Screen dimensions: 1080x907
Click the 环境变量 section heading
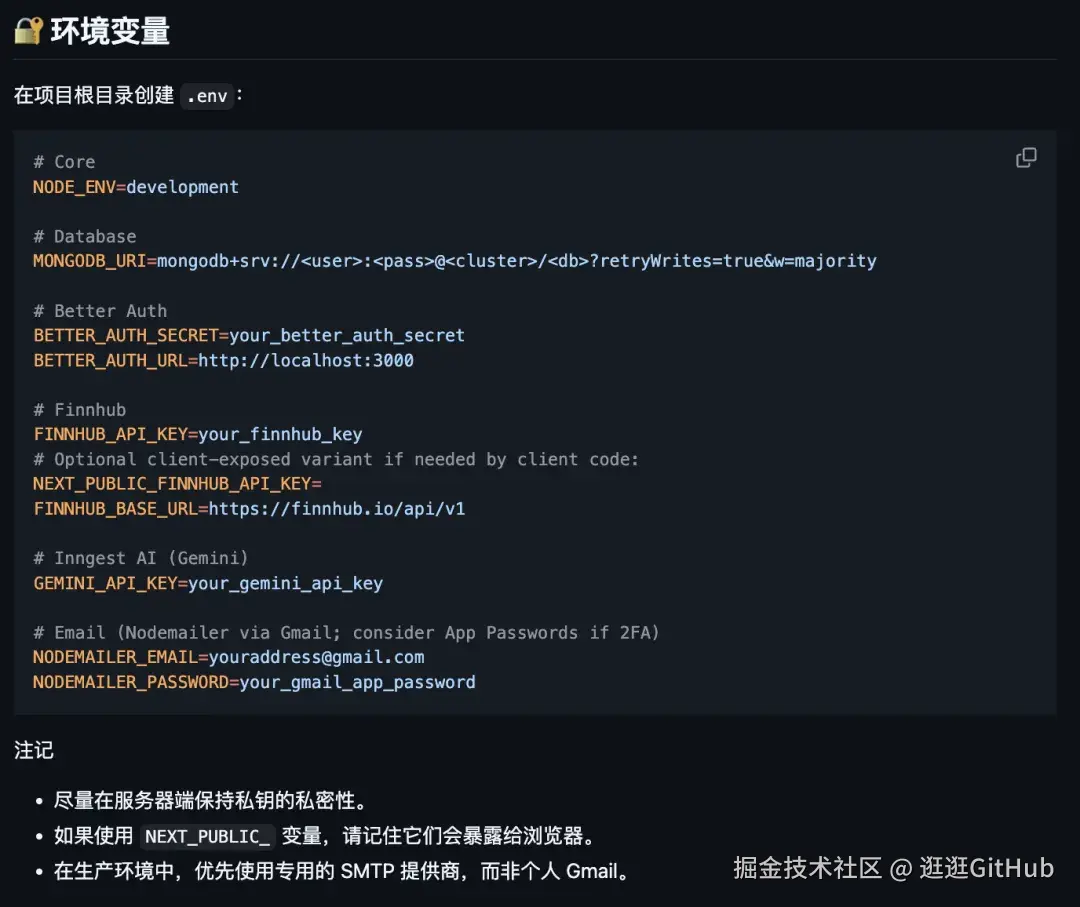110,31
